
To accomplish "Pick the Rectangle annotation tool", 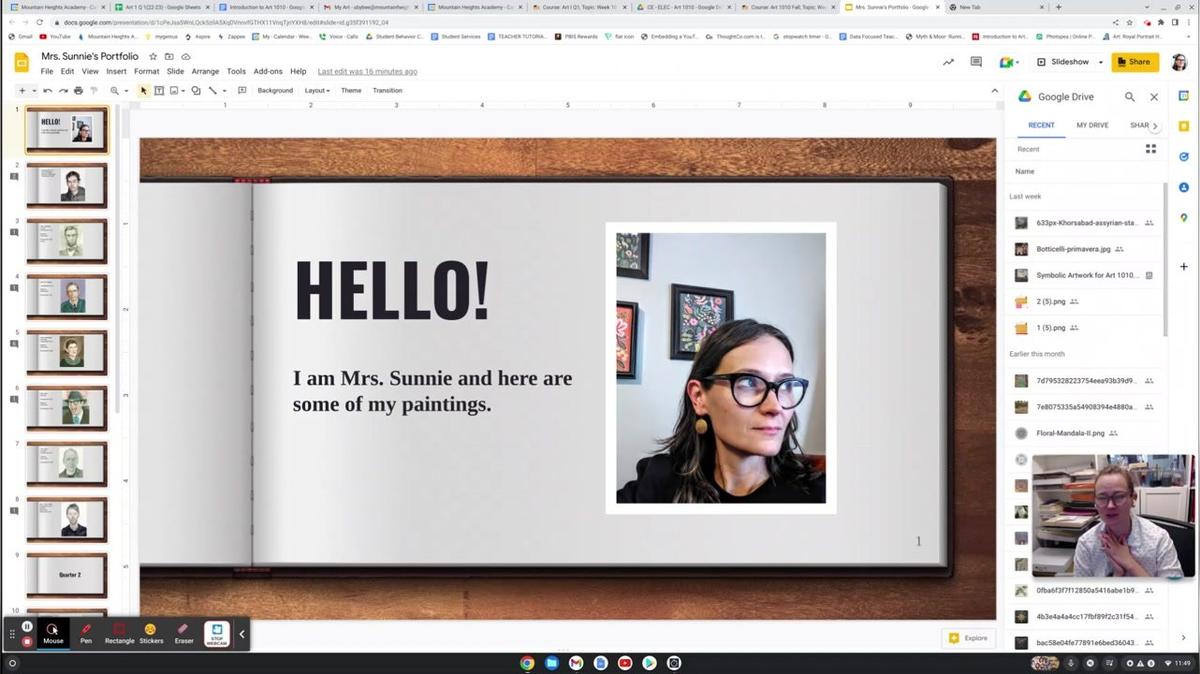I will pyautogui.click(x=119, y=633).
